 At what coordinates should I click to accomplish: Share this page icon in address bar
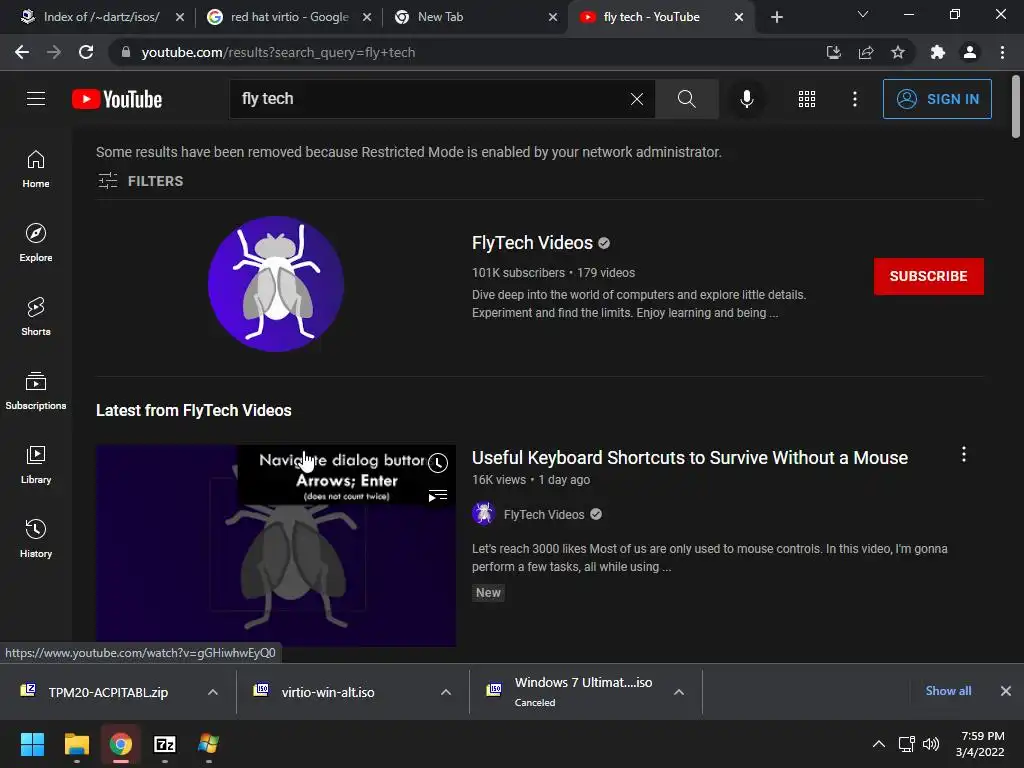pyautogui.click(x=866, y=52)
